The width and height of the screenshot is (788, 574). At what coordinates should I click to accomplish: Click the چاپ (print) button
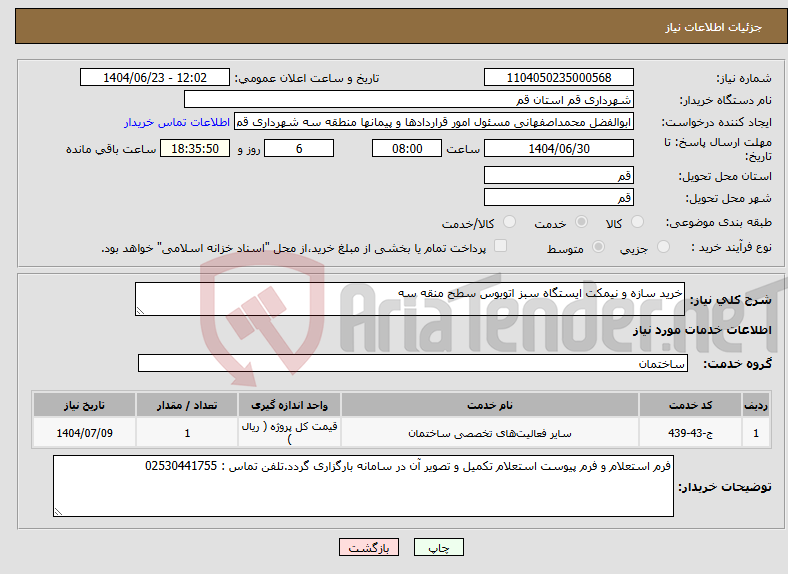[438, 547]
